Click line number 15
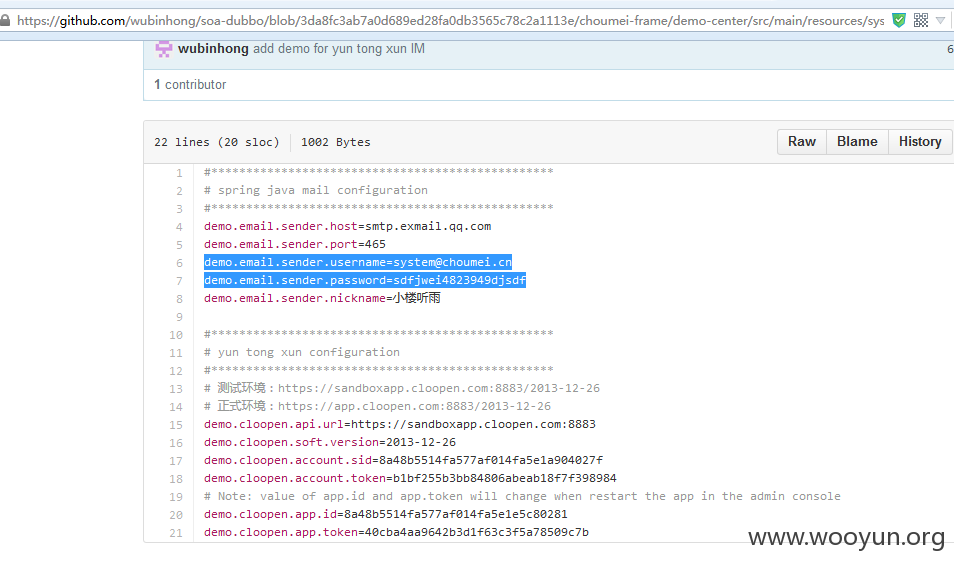 176,425
